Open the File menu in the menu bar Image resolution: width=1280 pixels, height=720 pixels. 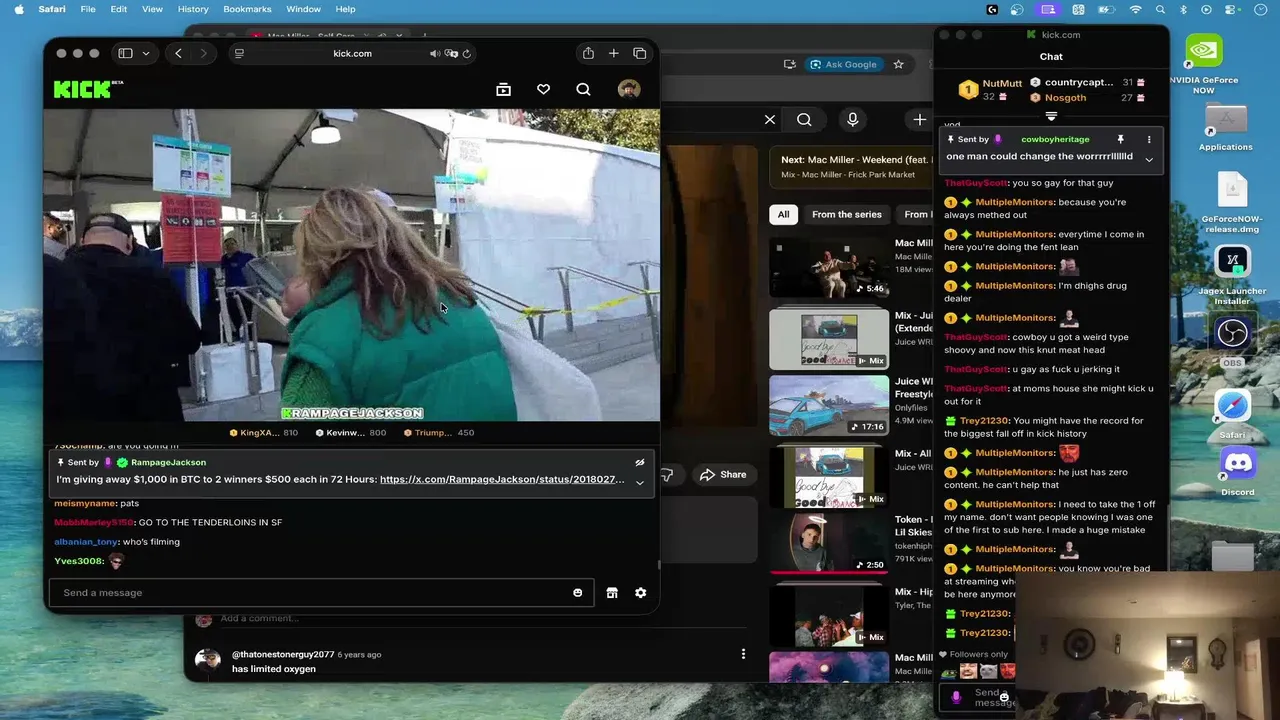[x=88, y=9]
